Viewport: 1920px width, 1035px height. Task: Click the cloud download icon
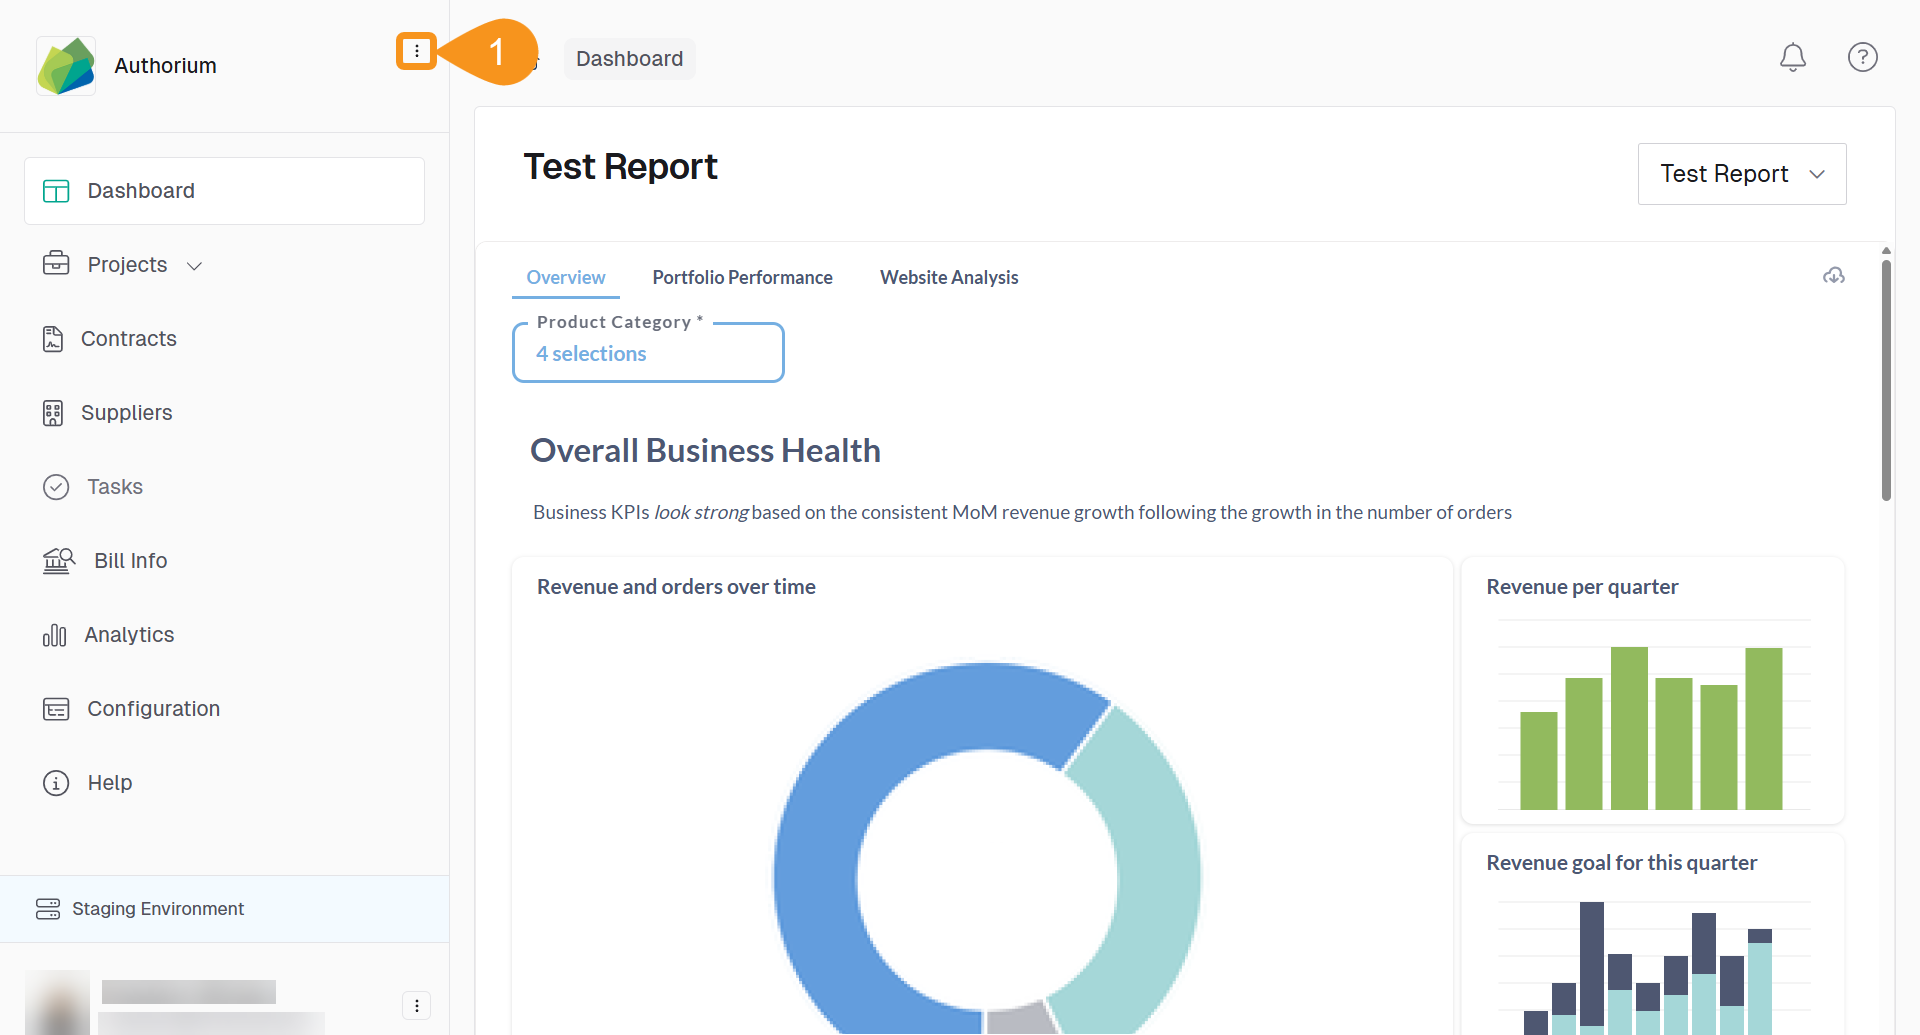coord(1833,276)
